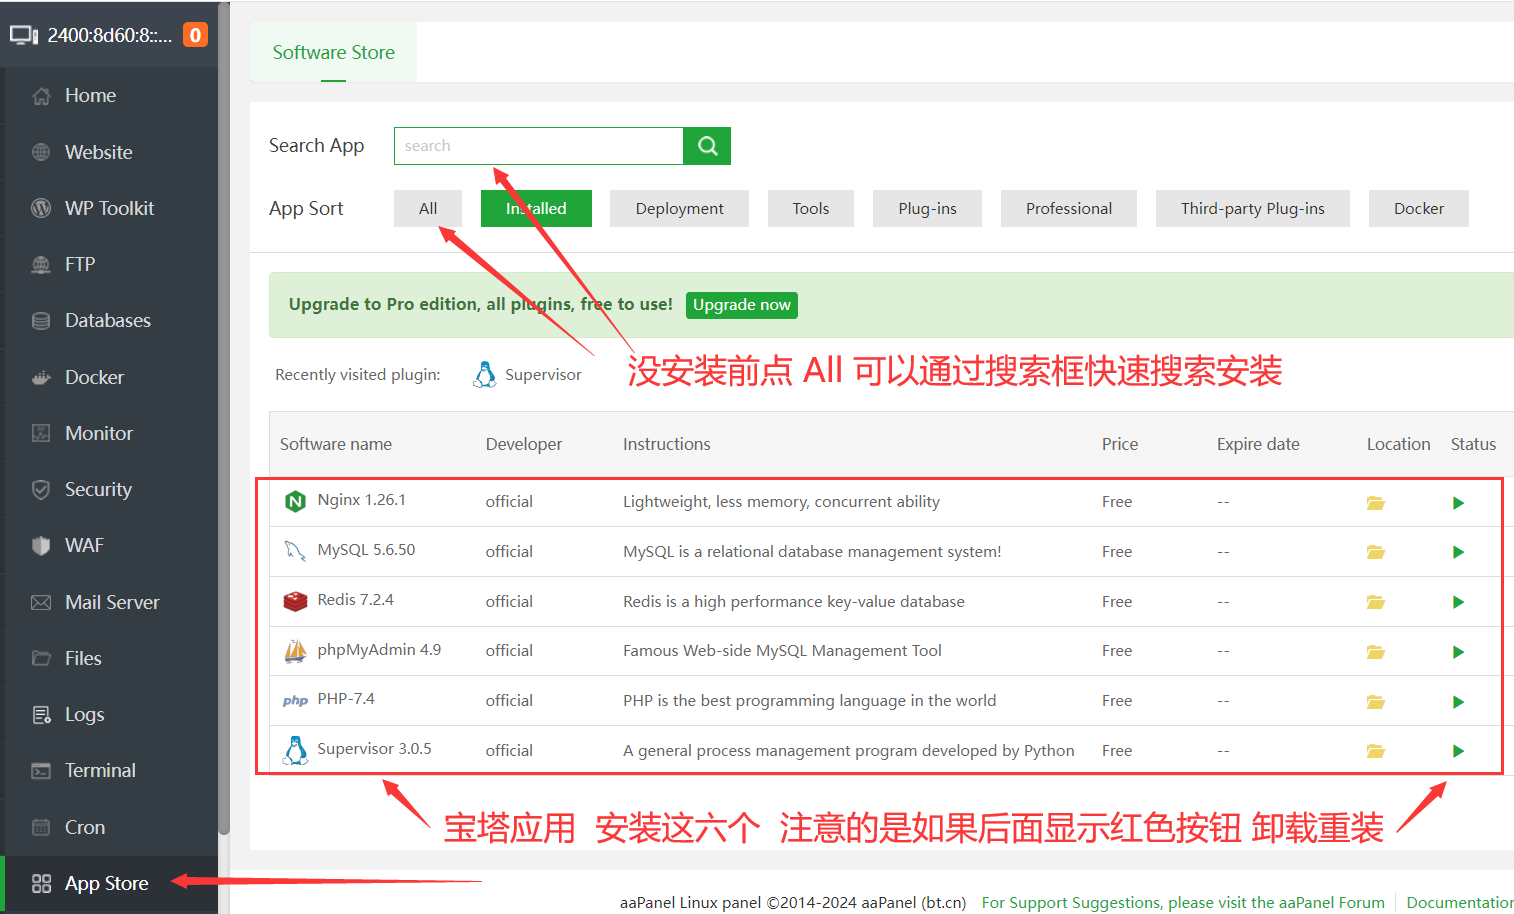Click the phpMyAdmin 4.9 software name
The width and height of the screenshot is (1514, 914).
tap(379, 650)
